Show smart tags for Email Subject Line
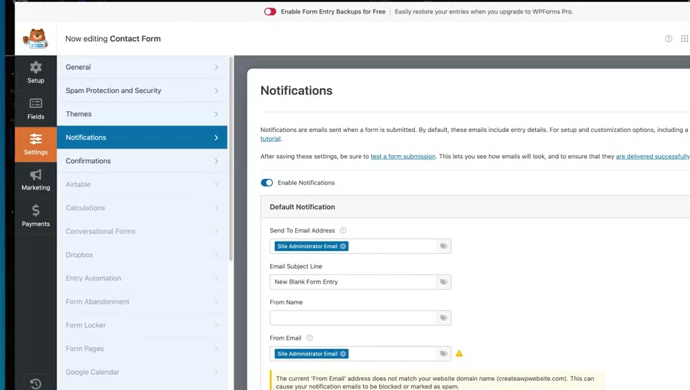 (444, 282)
